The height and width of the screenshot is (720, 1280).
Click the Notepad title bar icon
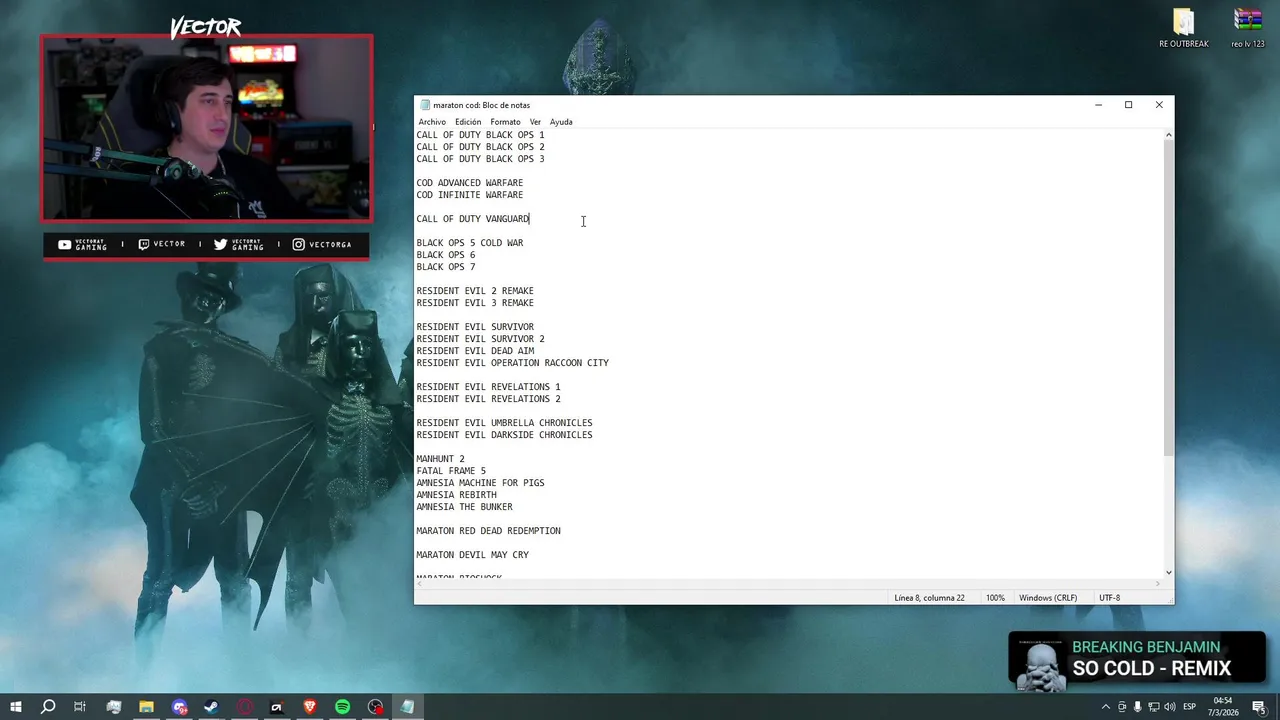(425, 105)
